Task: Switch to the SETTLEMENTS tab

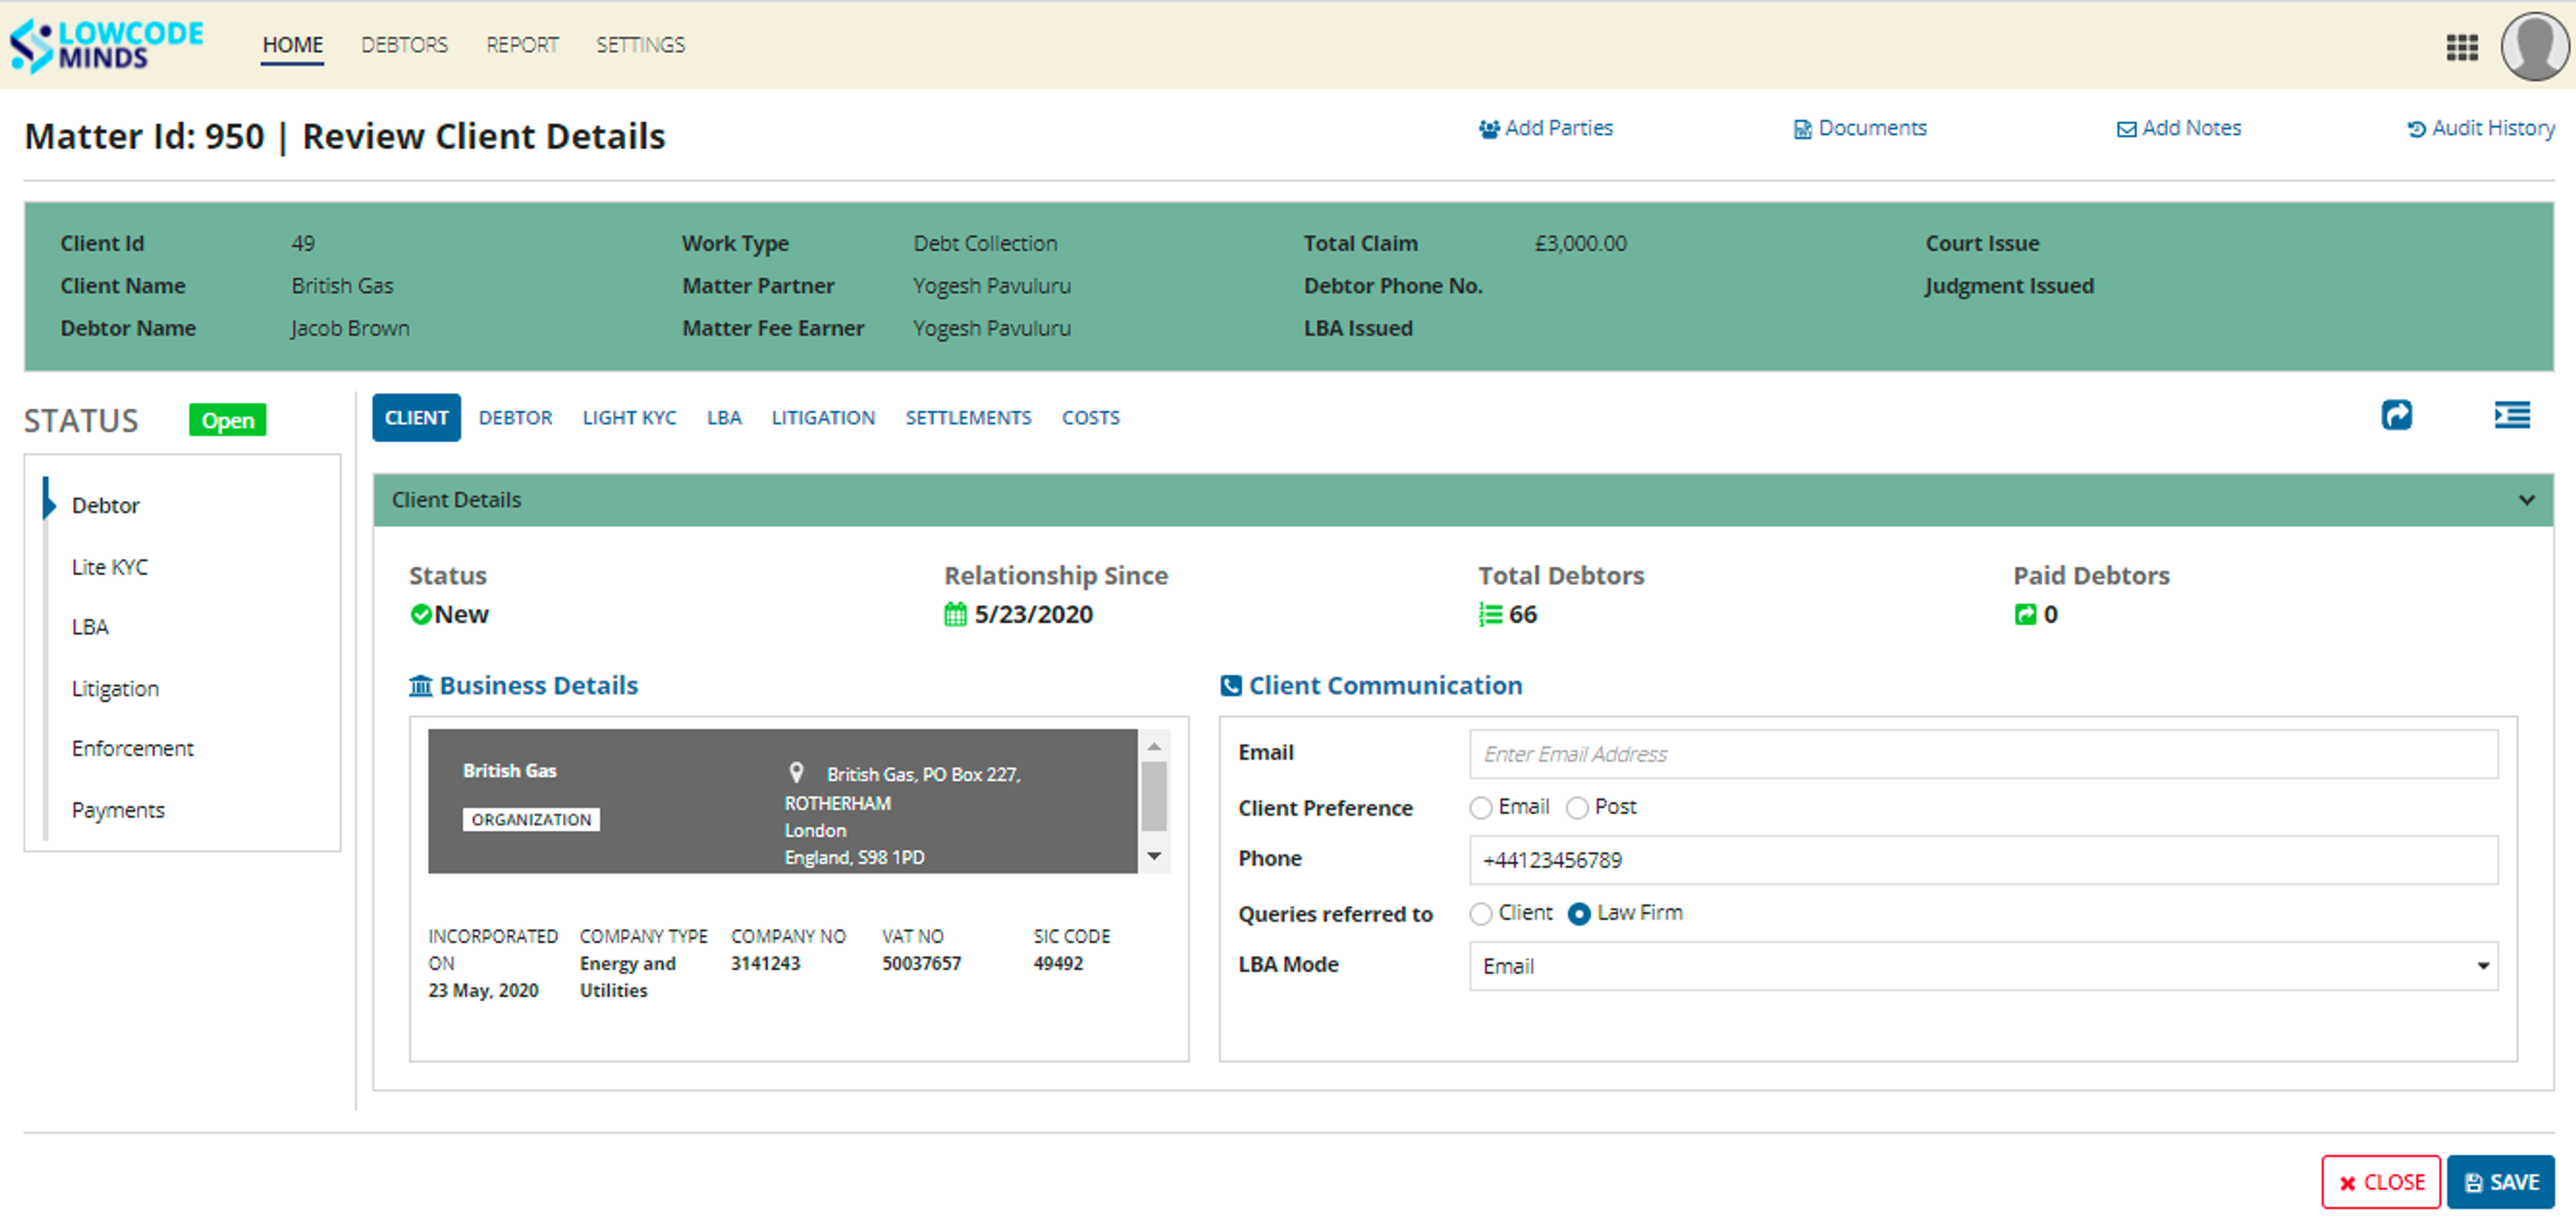Action: pos(968,418)
